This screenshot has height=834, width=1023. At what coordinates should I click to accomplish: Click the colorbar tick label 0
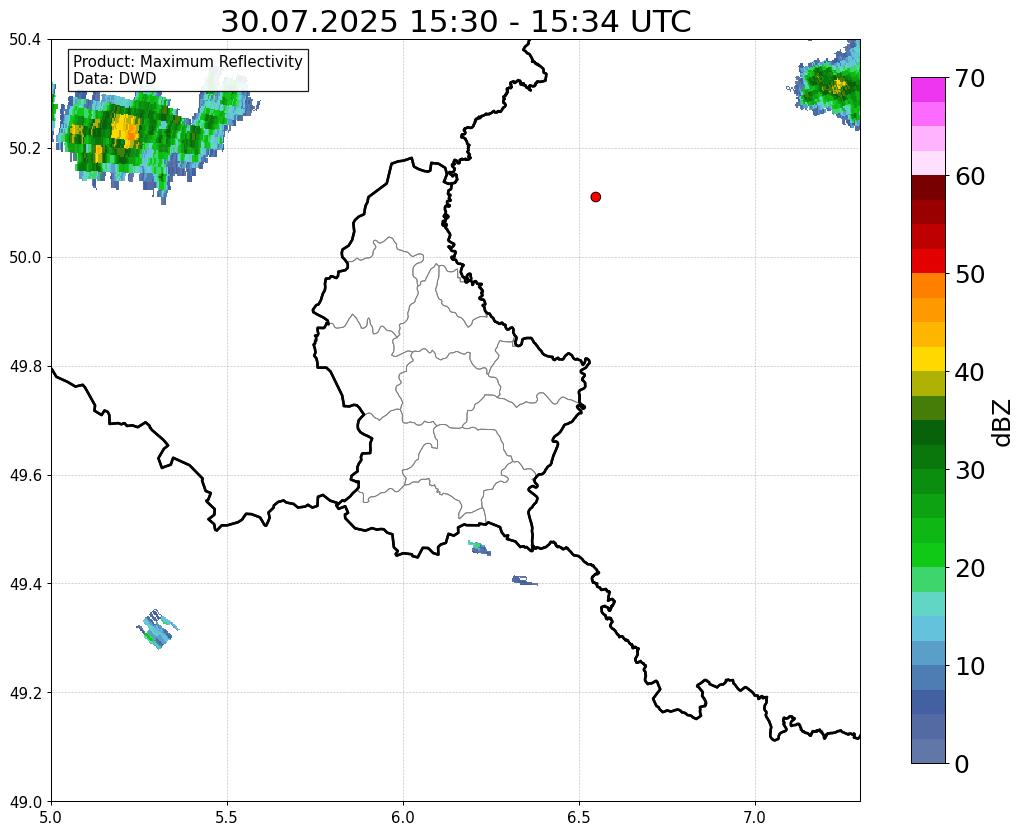962,764
